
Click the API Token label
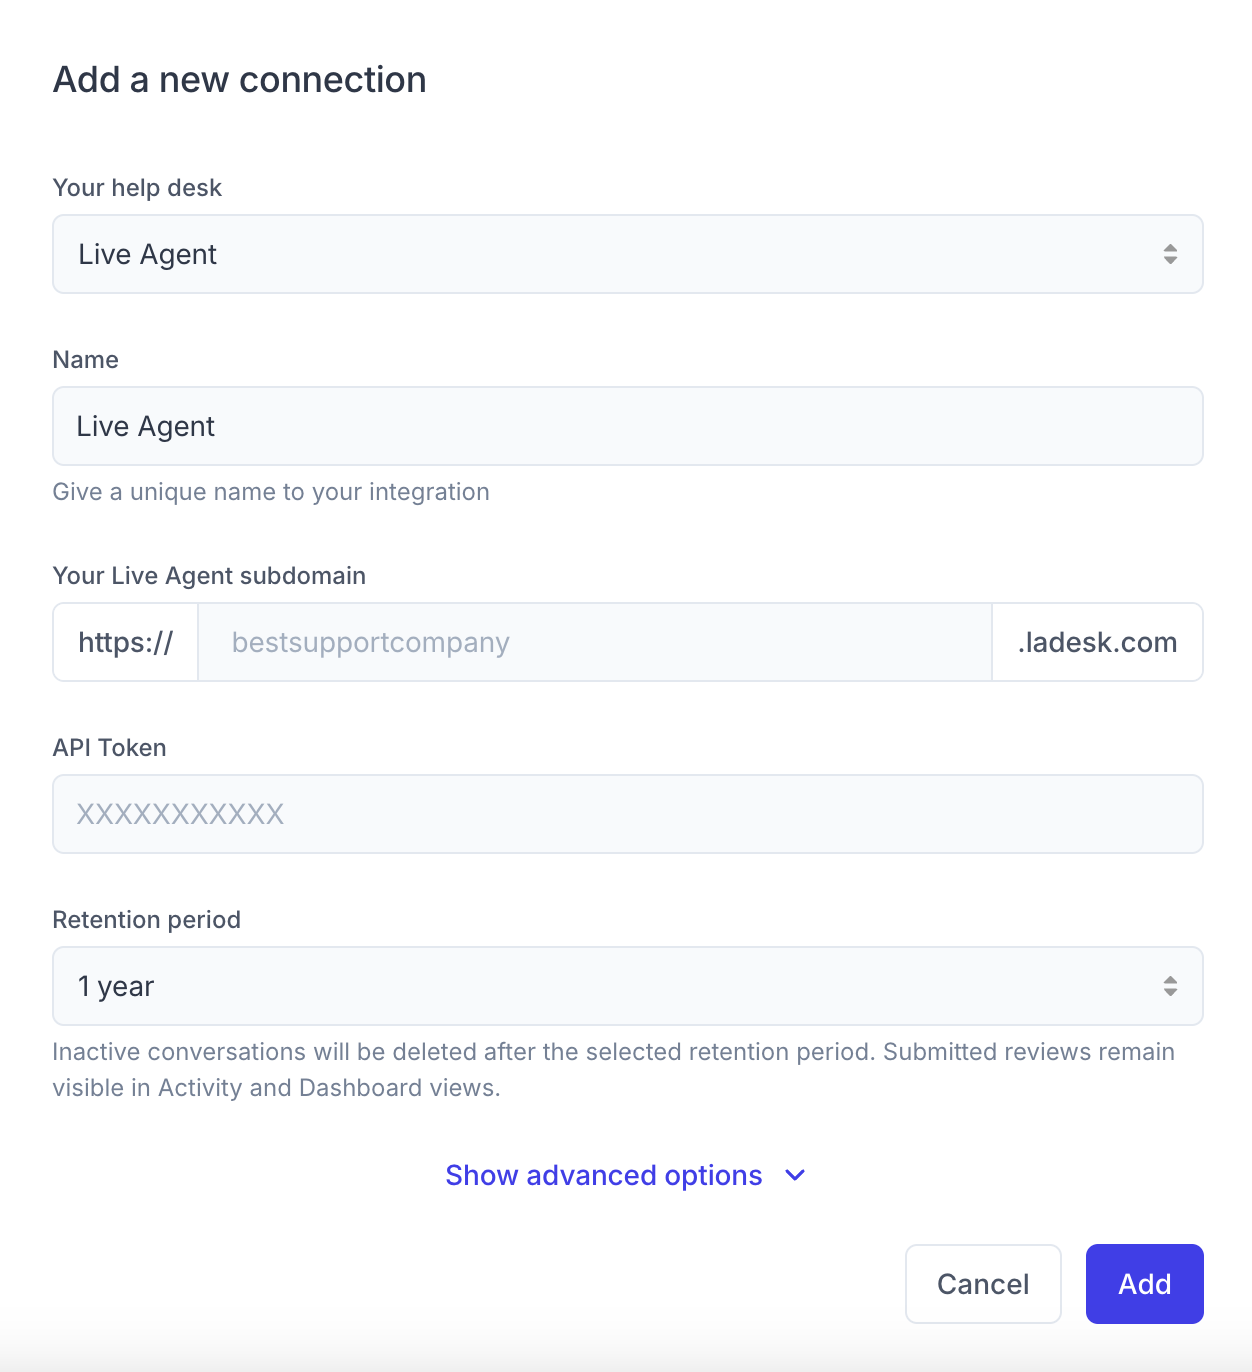[x=109, y=747]
